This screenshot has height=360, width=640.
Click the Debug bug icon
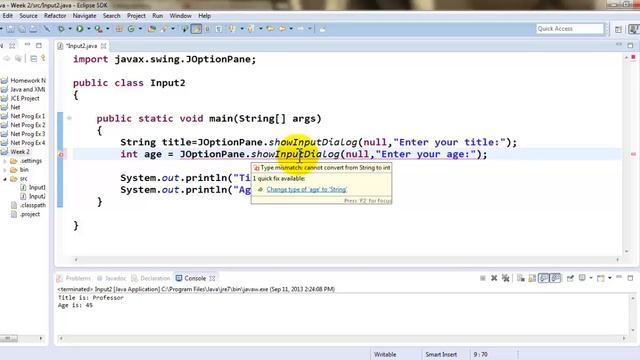61,29
